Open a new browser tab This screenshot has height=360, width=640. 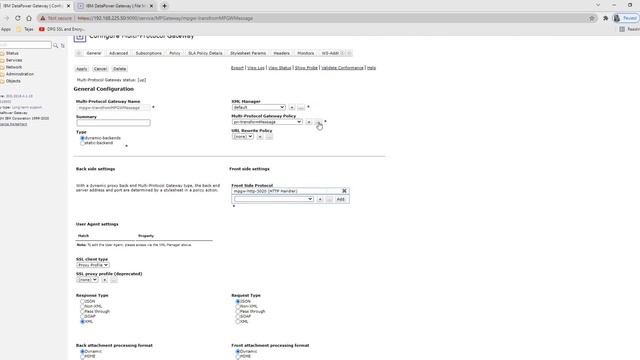click(164, 6)
